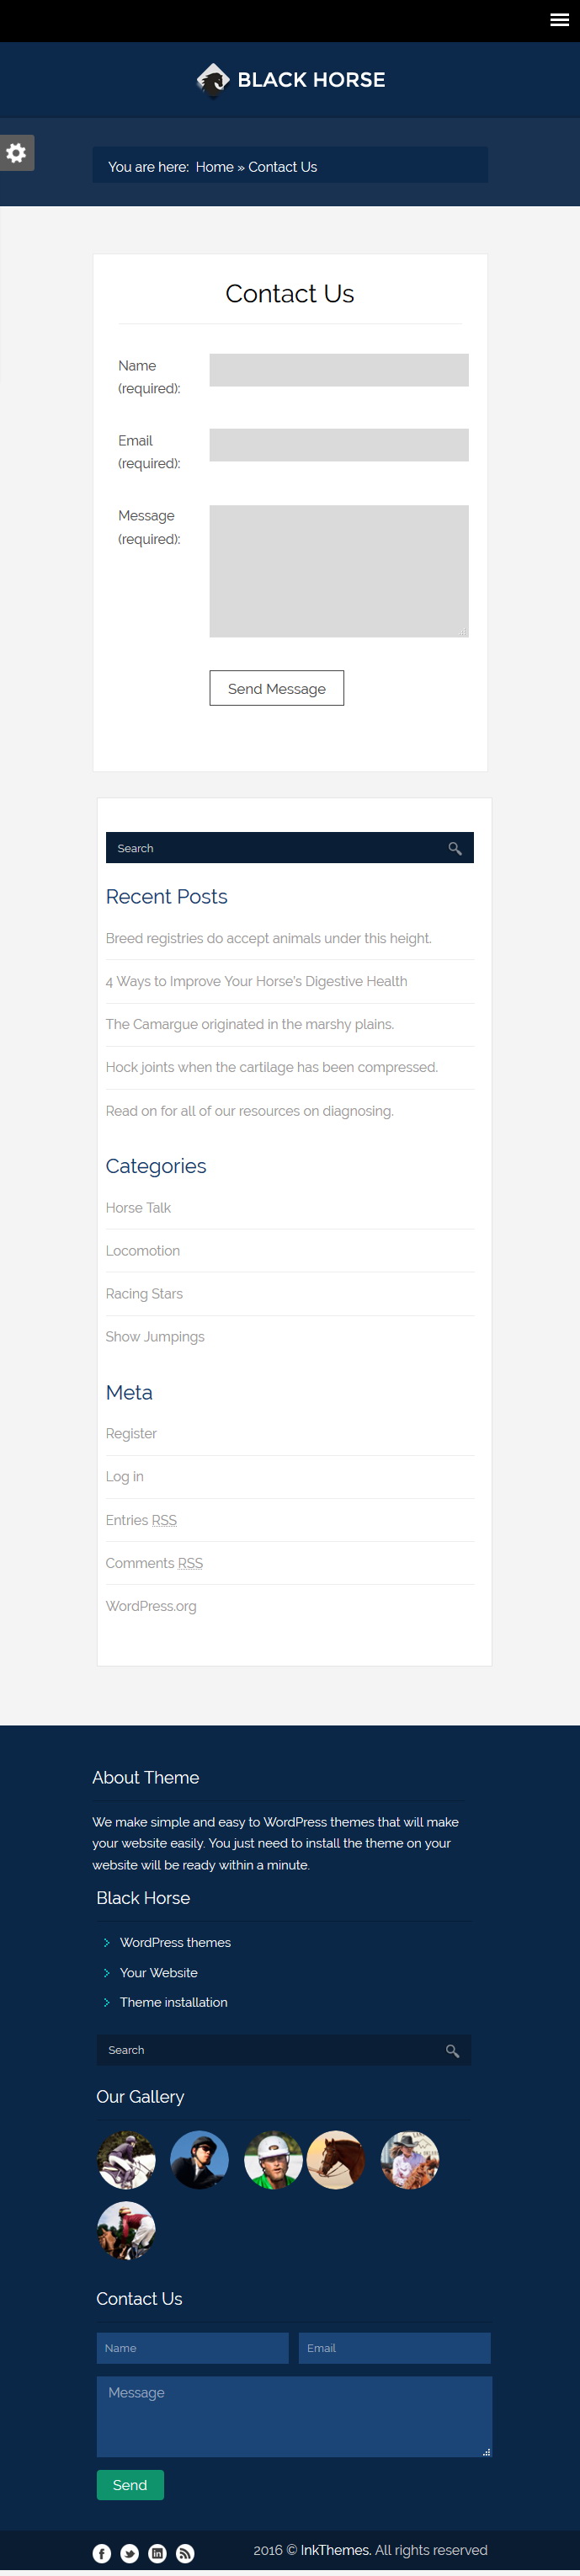
Task: Open the hamburger menu icon
Action: coord(559,20)
